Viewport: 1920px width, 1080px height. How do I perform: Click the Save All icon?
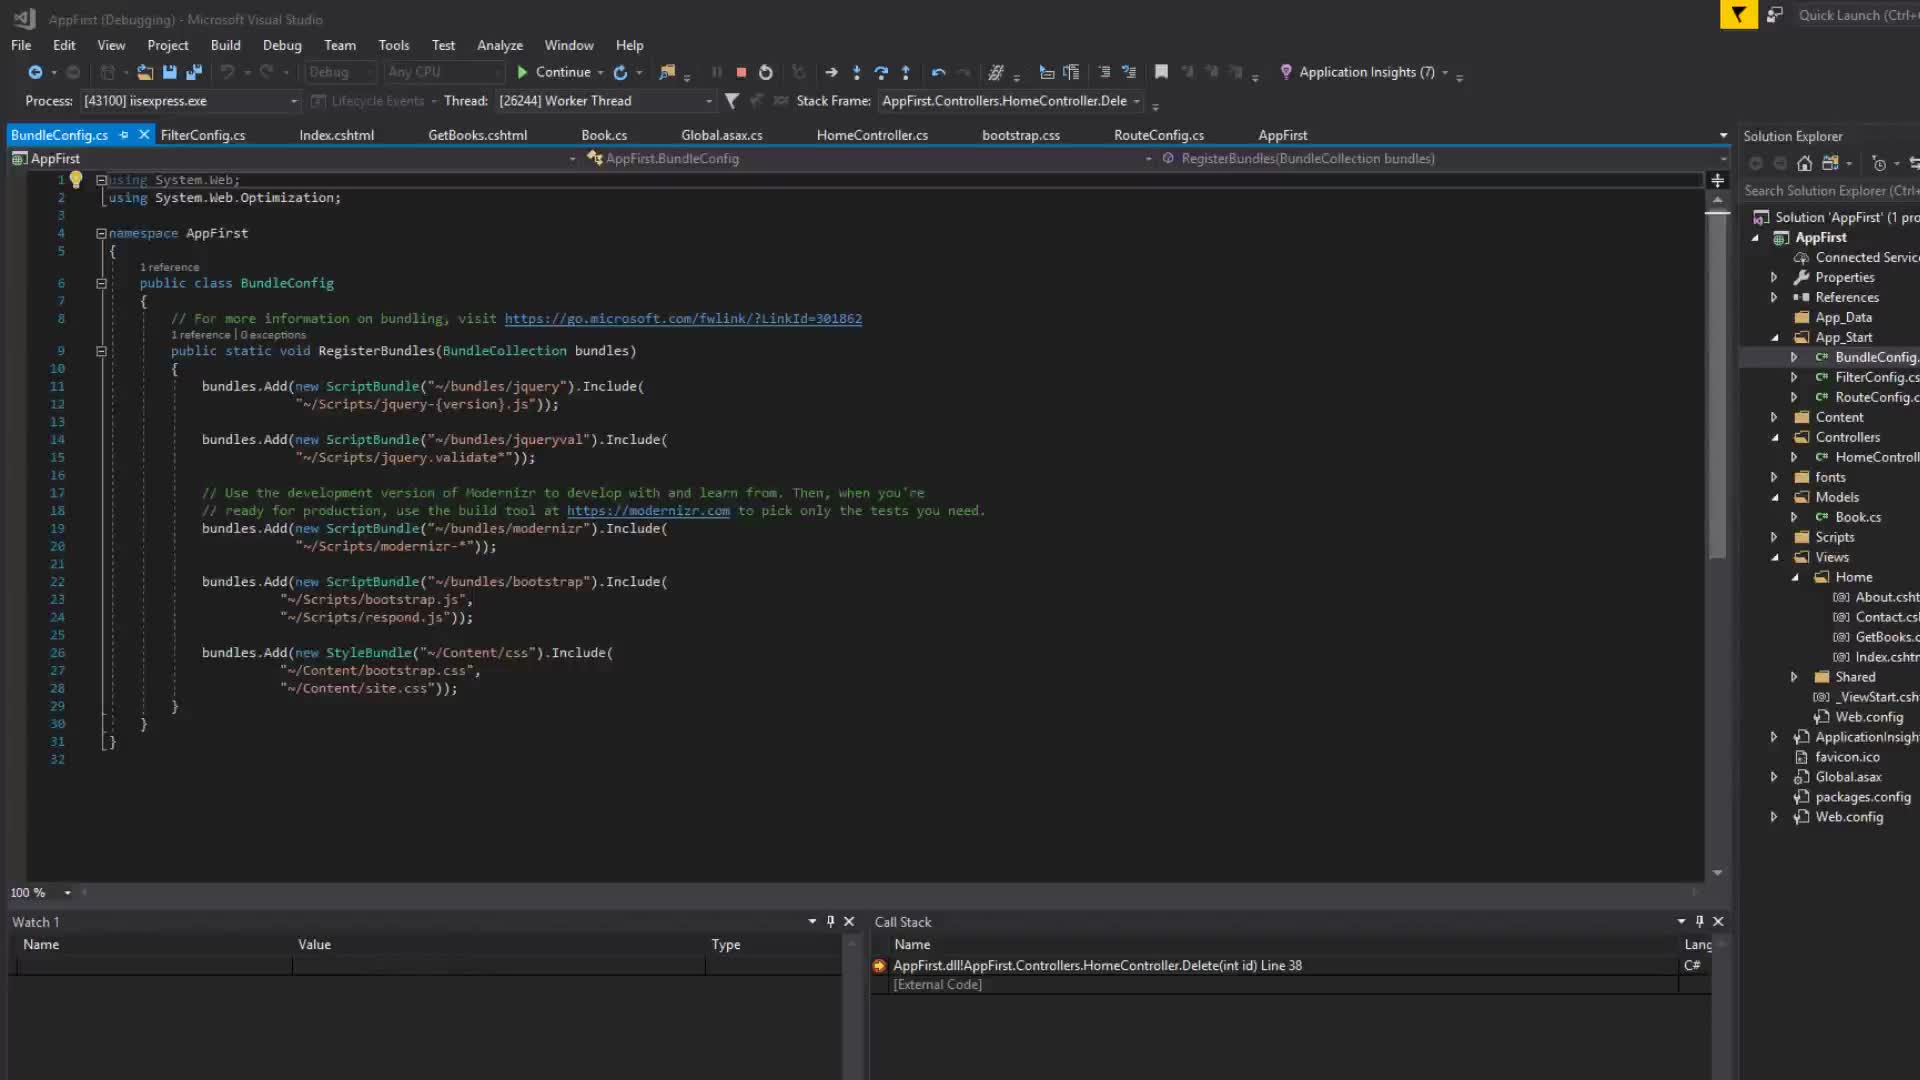pos(194,72)
